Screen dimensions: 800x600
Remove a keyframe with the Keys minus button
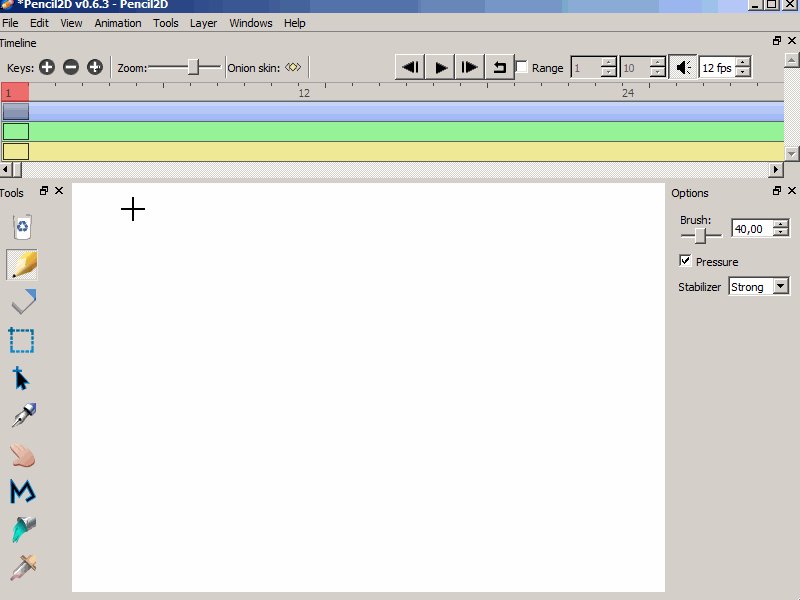point(71,67)
